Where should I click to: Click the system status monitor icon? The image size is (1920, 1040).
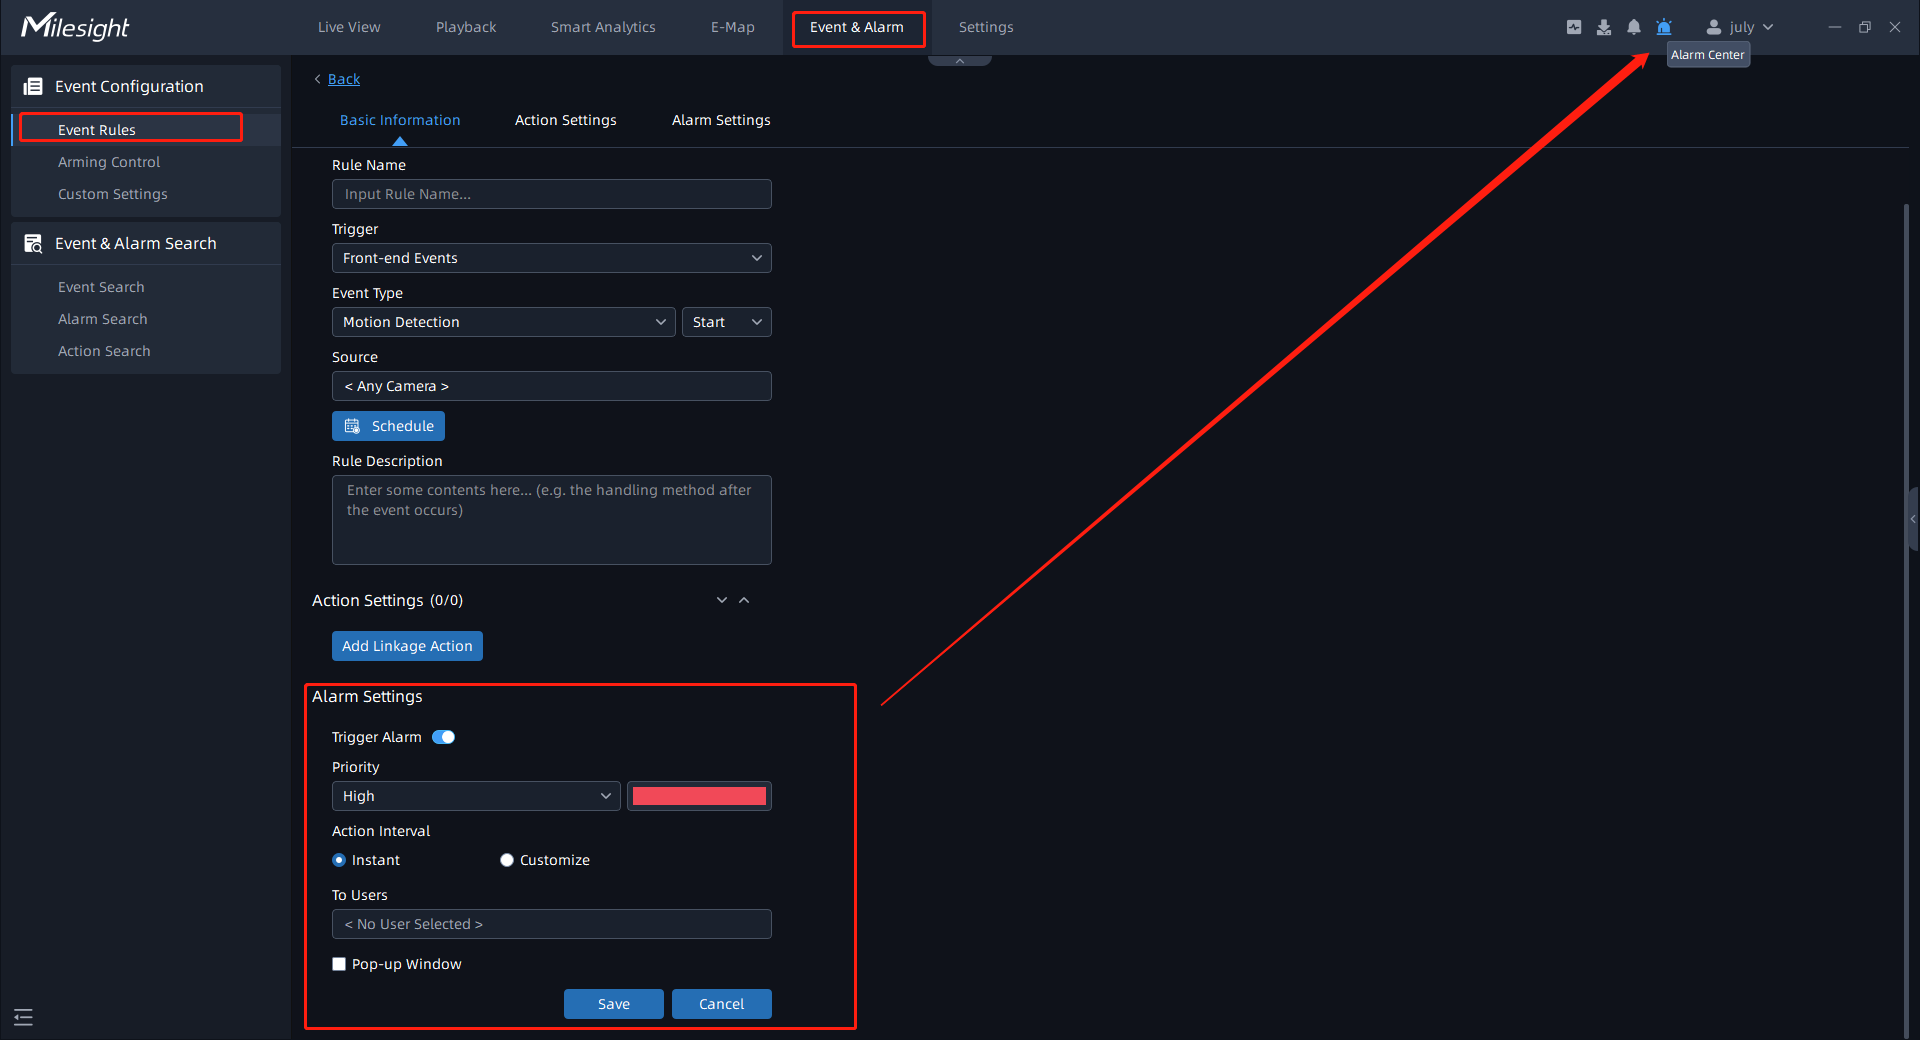click(x=1573, y=27)
